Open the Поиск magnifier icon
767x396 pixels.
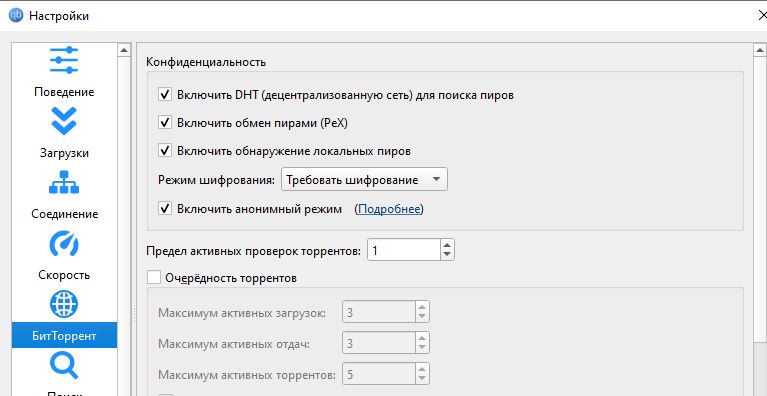(x=64, y=365)
